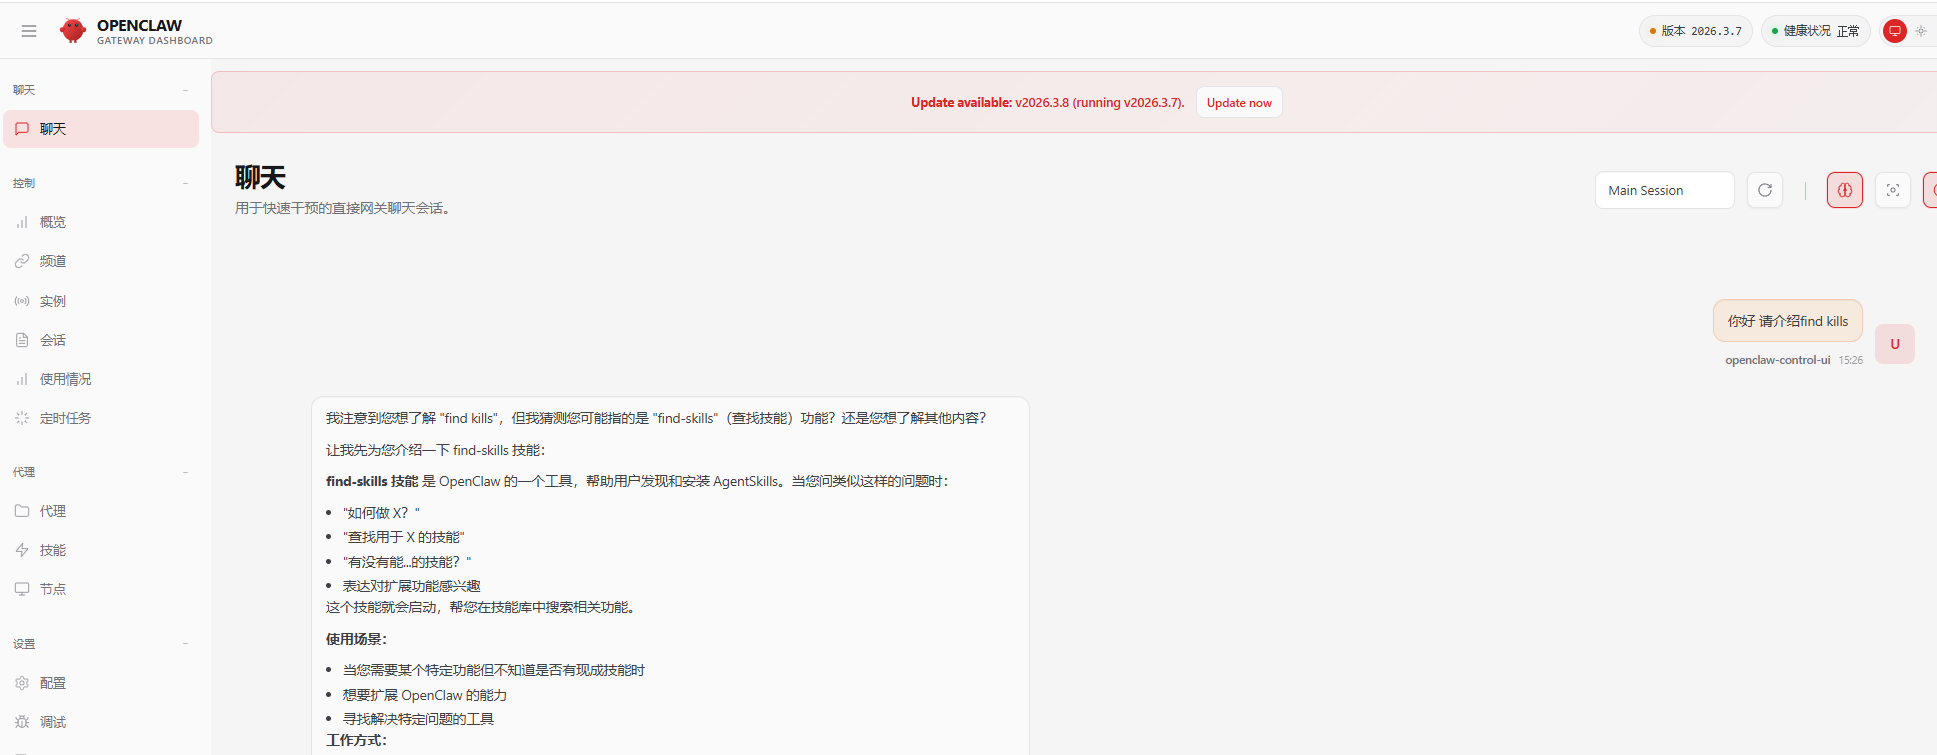This screenshot has height=755, width=1937.
Task: Collapse the 代理 sidebar section
Action: pos(186,472)
